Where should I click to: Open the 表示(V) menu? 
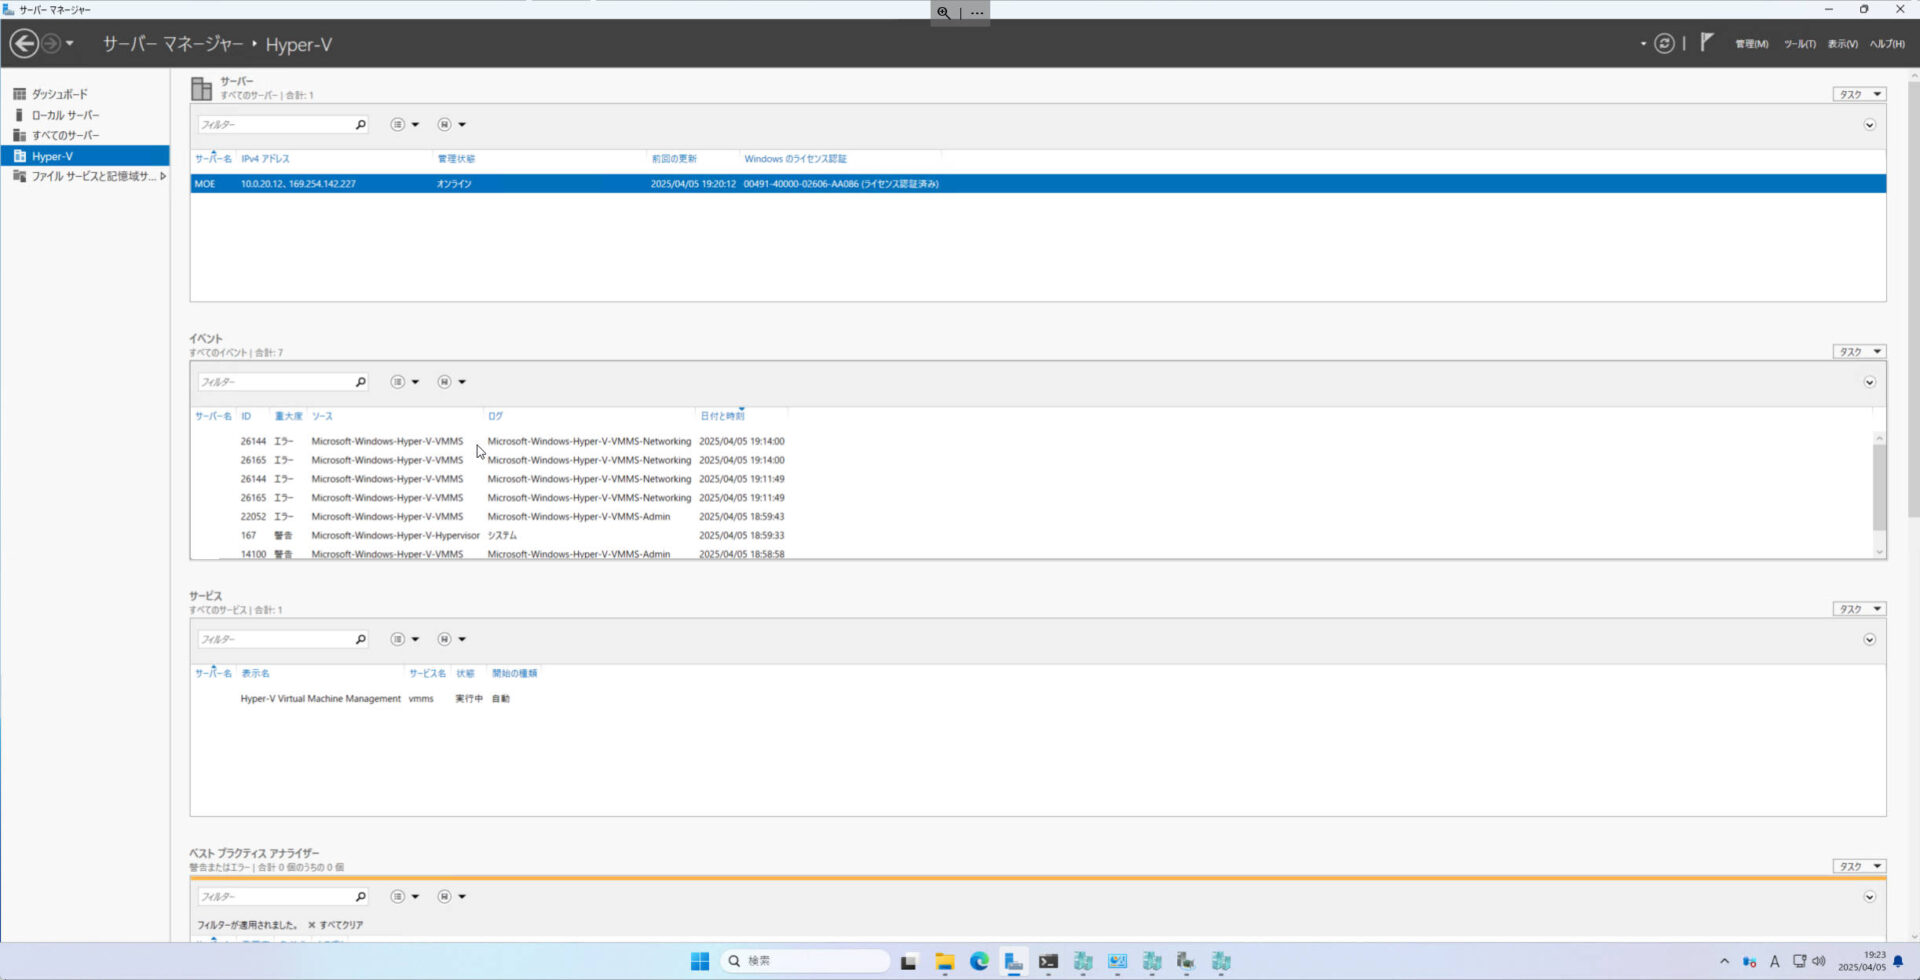[1842, 44]
